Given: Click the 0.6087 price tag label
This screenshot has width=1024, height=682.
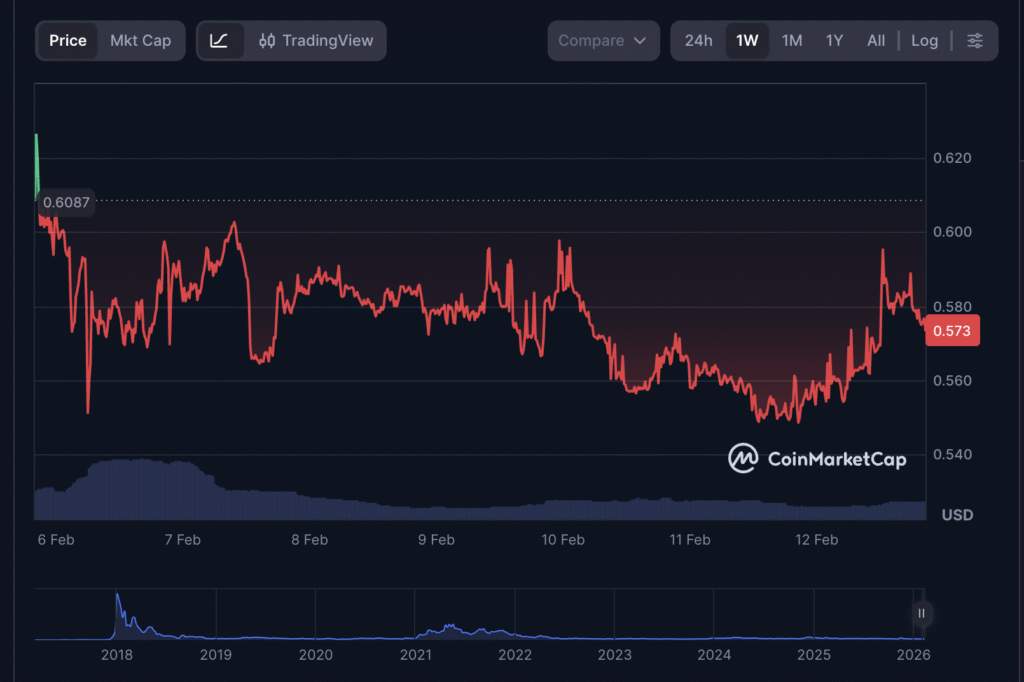Looking at the screenshot, I should pyautogui.click(x=66, y=202).
